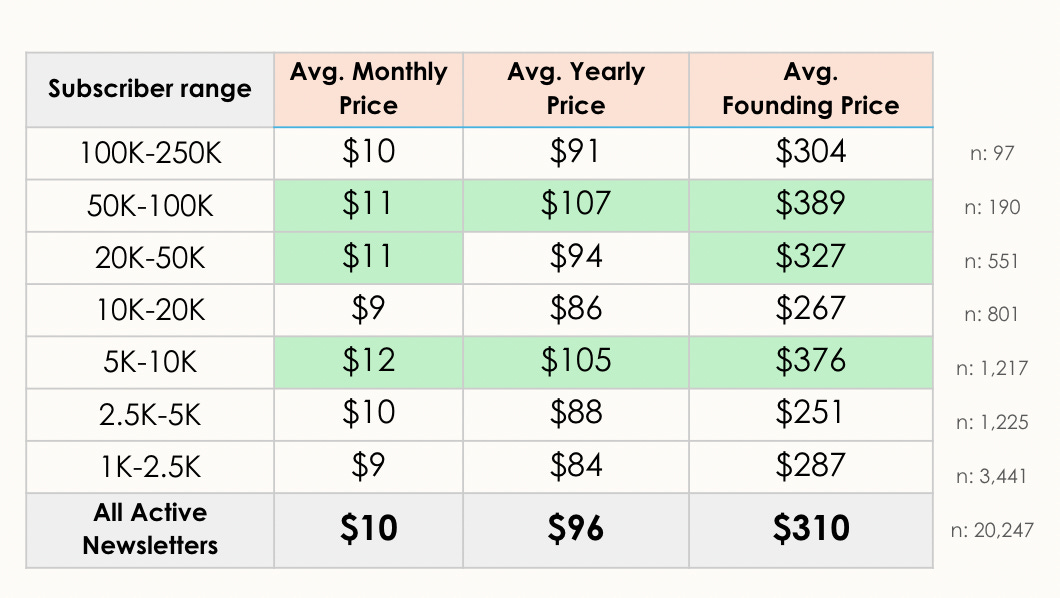Select the n: 1,217 sample size label
Screen dimensions: 1060x598
[992, 368]
